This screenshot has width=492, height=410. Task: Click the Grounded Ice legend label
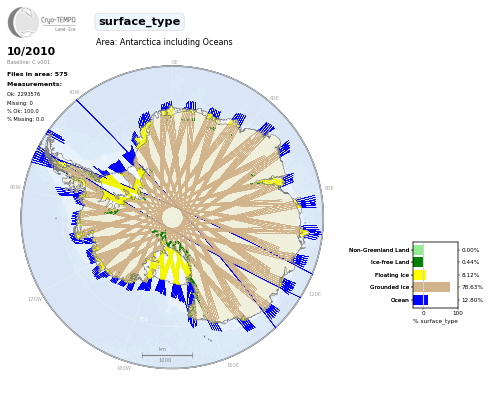pyautogui.click(x=389, y=287)
